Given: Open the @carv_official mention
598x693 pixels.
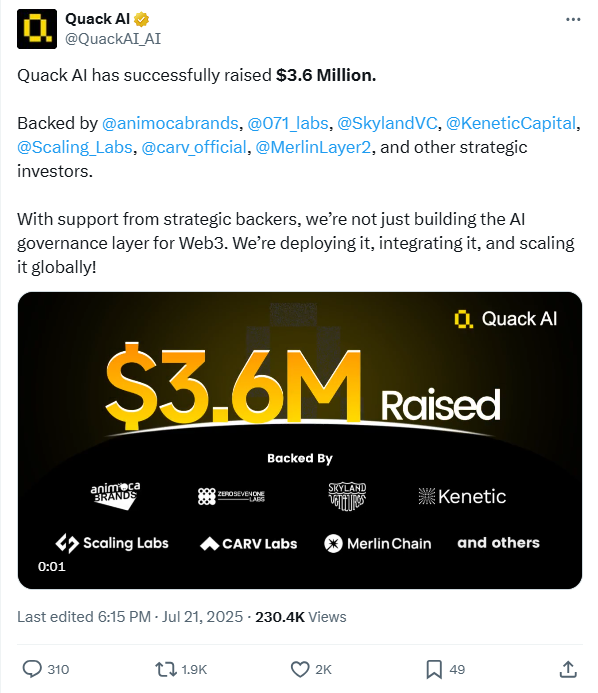Looking at the screenshot, I should [194, 147].
